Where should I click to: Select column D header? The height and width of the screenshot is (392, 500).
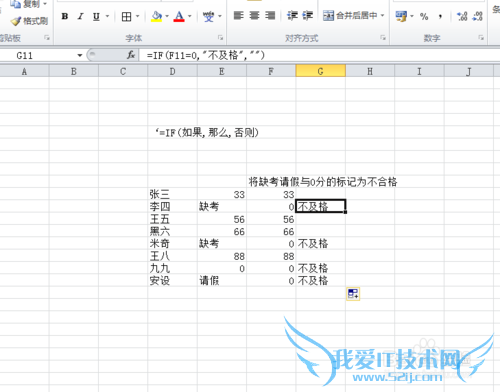point(172,71)
